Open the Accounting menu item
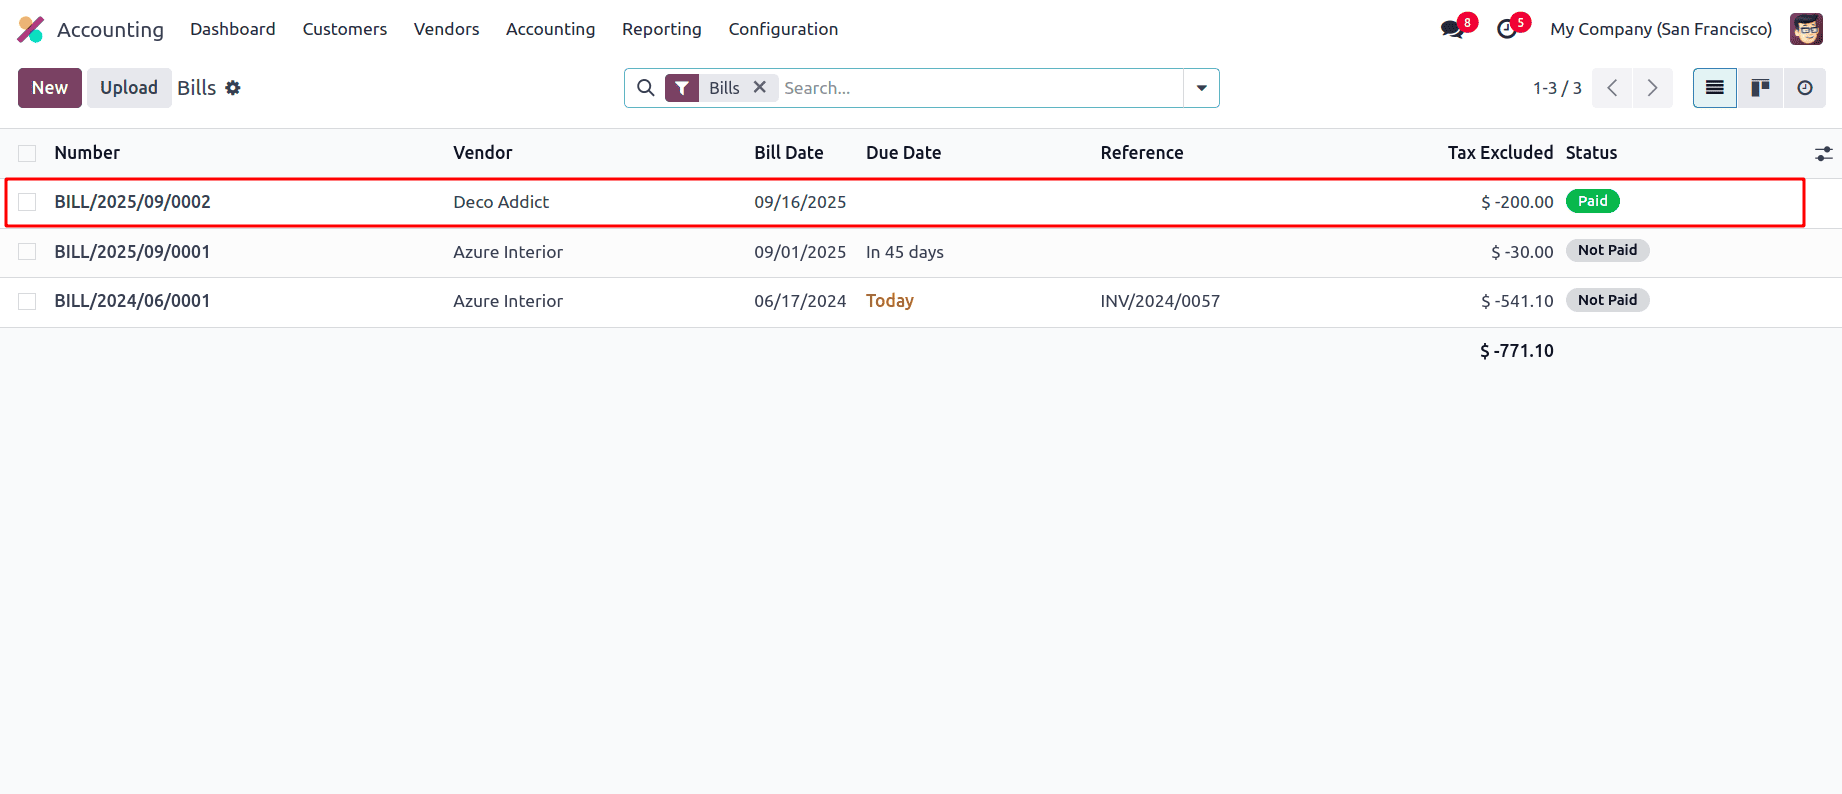This screenshot has height=794, width=1842. click(x=551, y=29)
